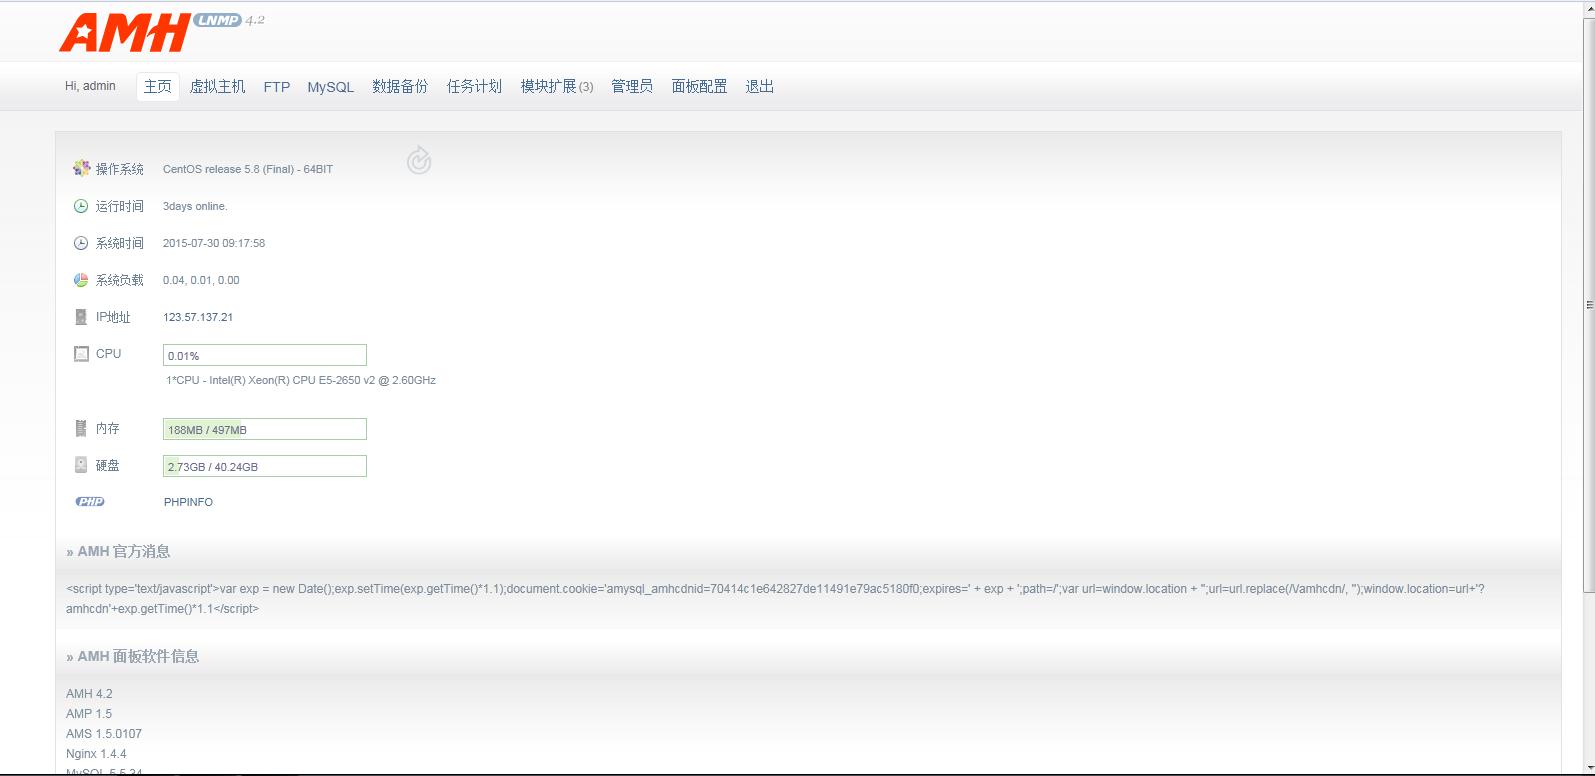
Task: Click the IP address server icon
Action: pyautogui.click(x=81, y=317)
